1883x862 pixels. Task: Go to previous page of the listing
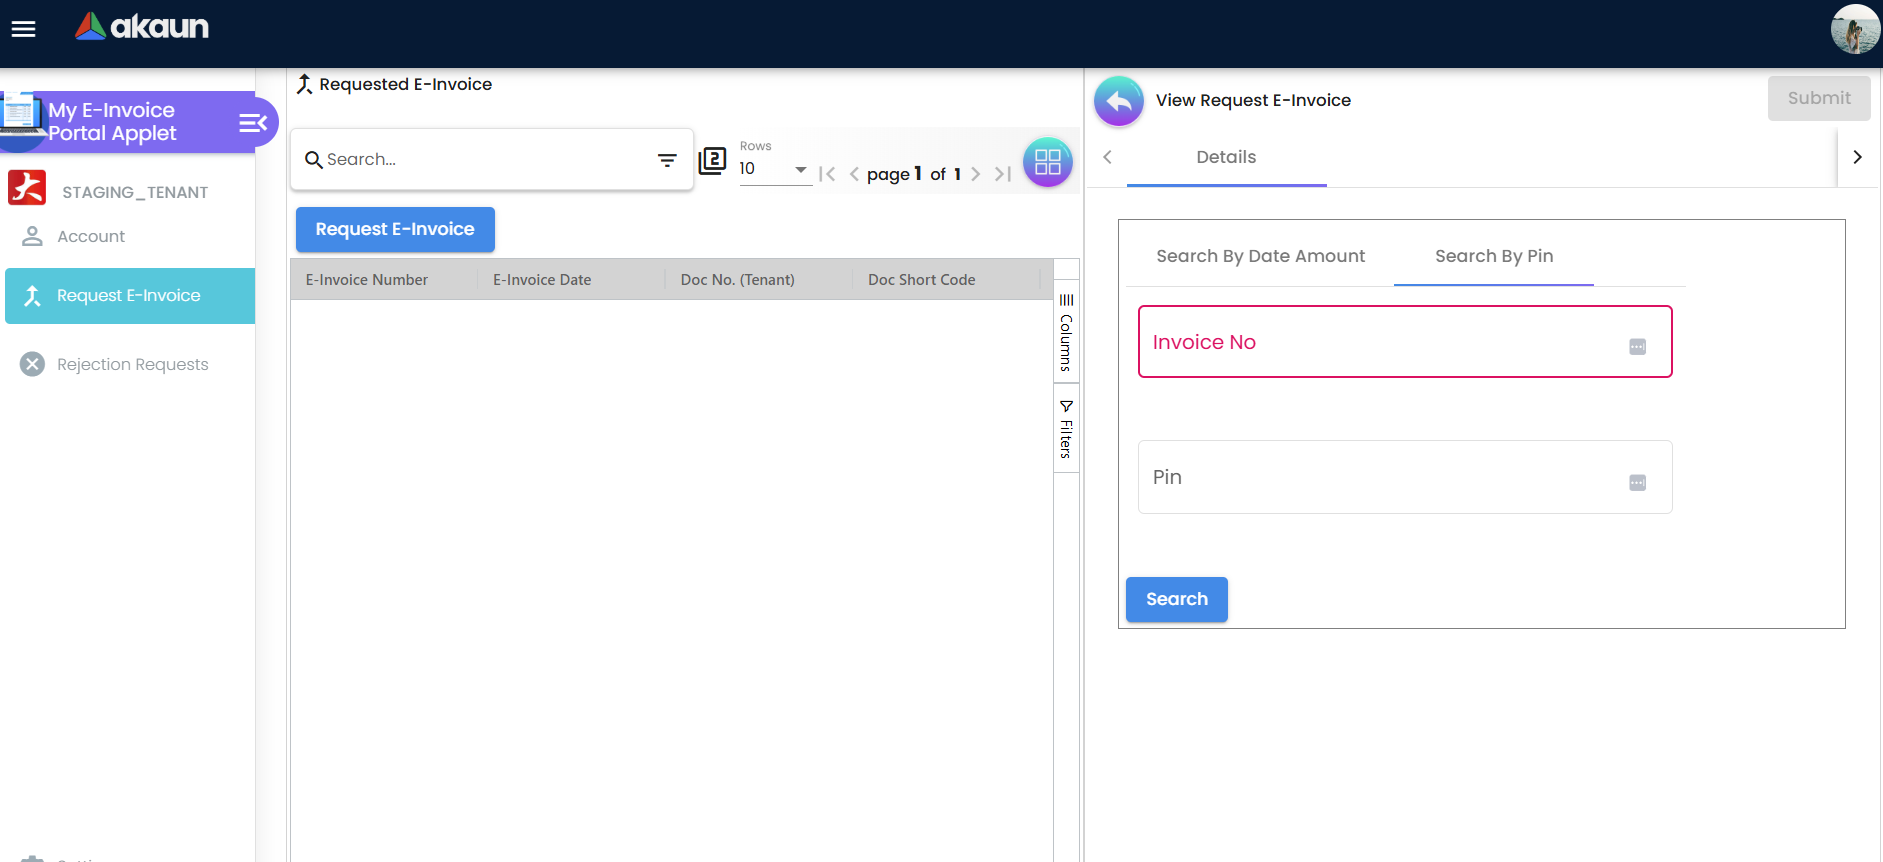(854, 174)
